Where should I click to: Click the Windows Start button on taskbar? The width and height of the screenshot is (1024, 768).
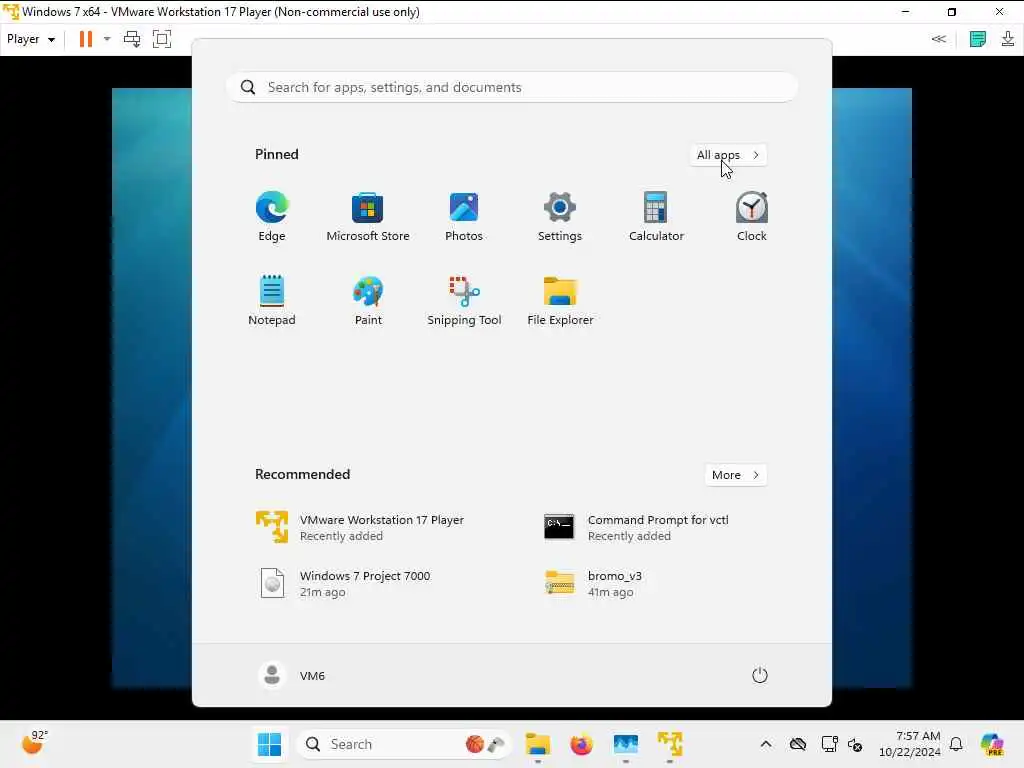[269, 744]
